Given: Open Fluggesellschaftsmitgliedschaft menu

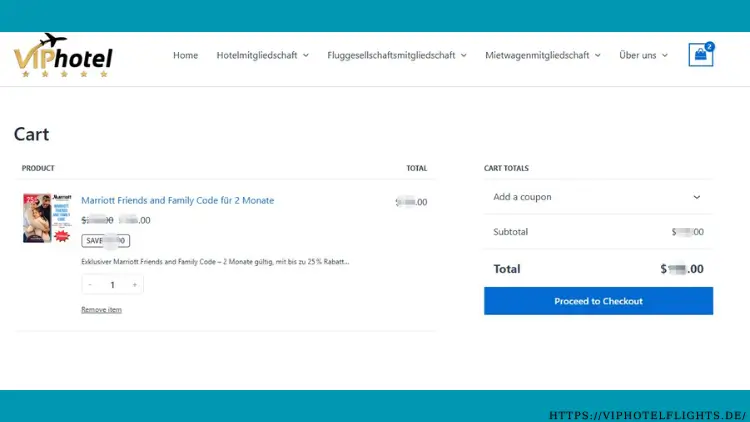Looking at the screenshot, I should click(391, 55).
